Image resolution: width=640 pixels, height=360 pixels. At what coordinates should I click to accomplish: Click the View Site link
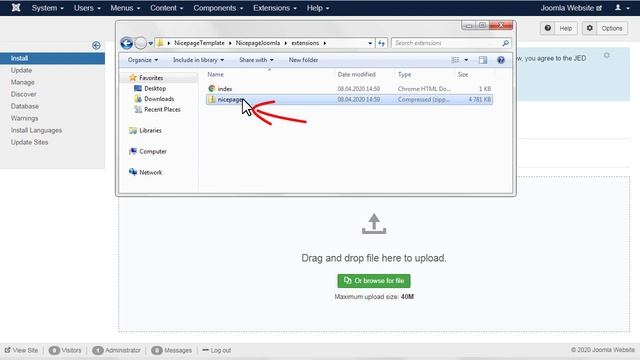tap(21, 350)
